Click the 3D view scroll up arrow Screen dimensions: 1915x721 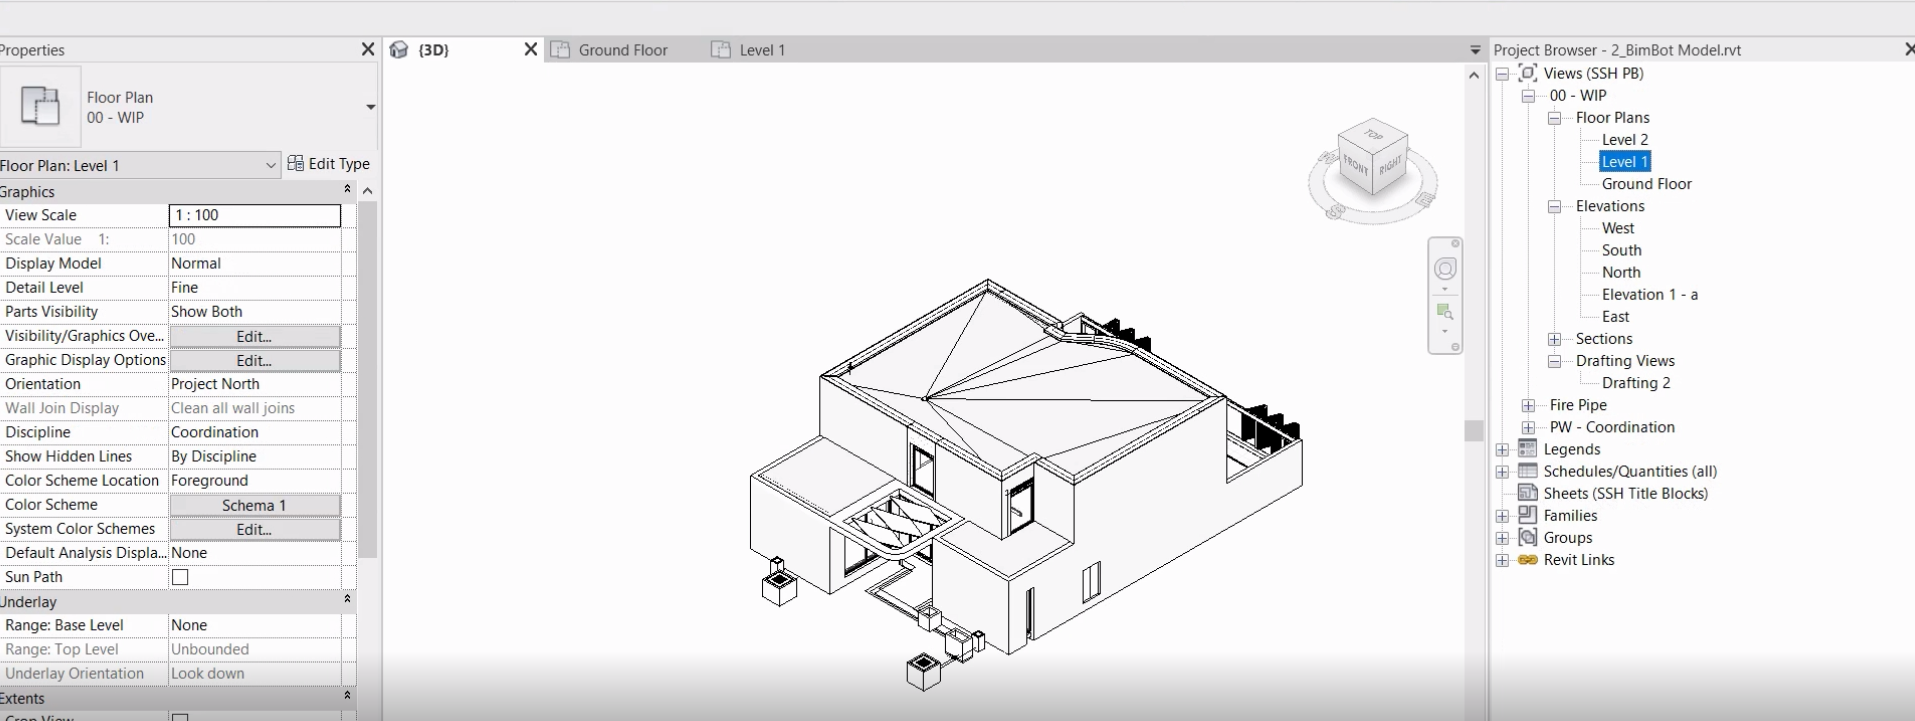point(1474,75)
